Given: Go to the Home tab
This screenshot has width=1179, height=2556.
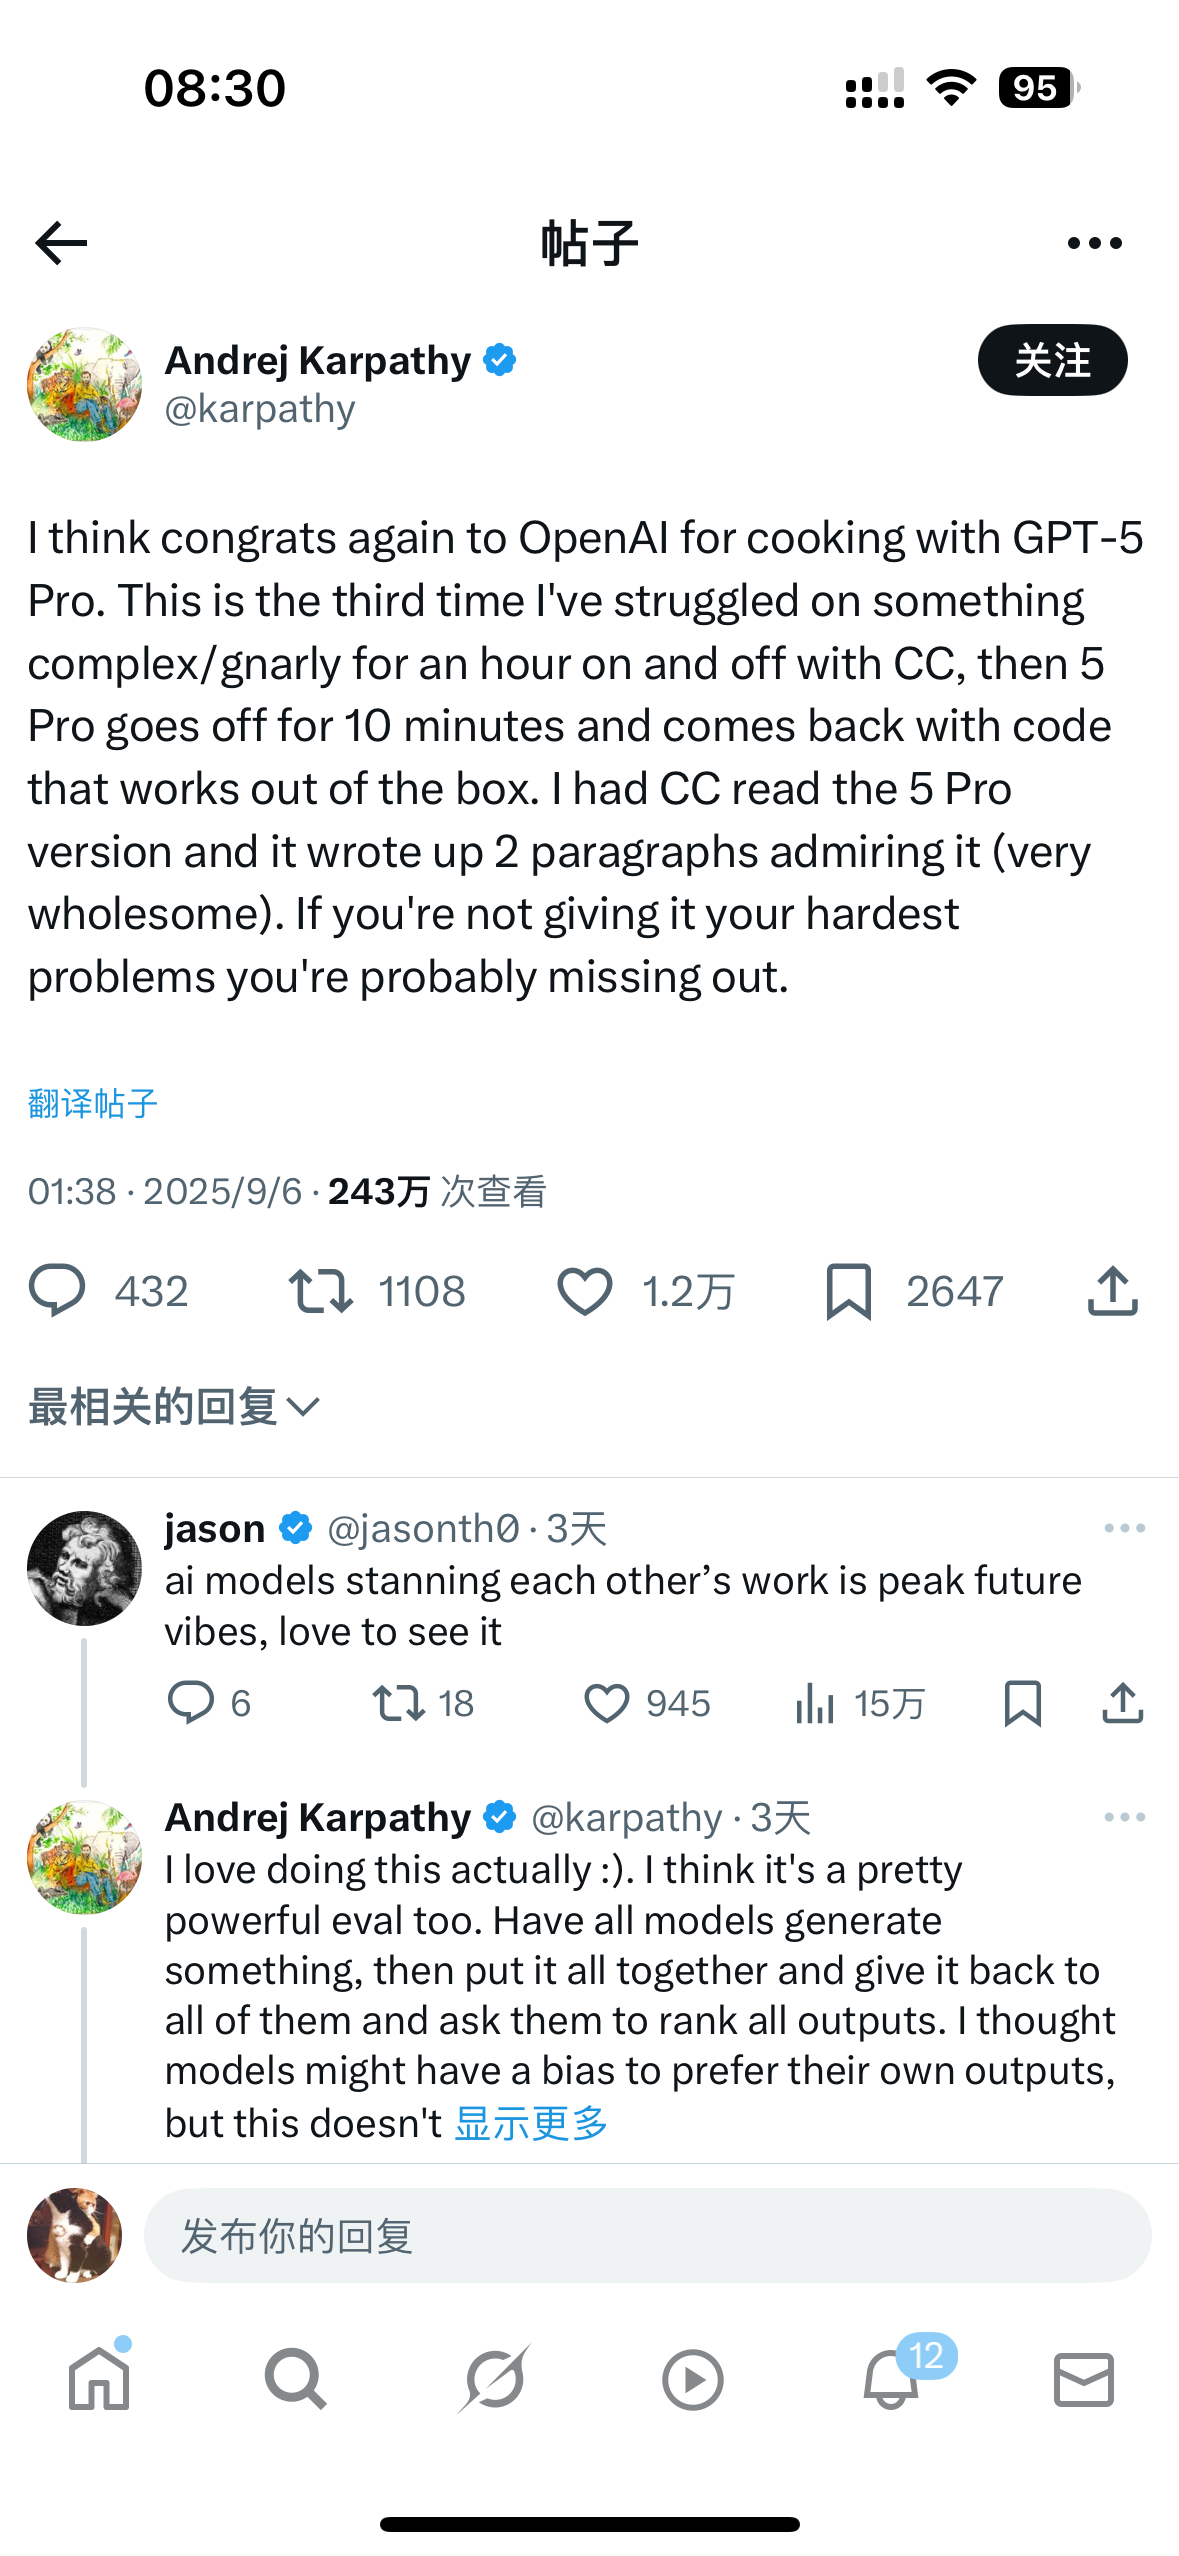Looking at the screenshot, I should pos(99,2379).
